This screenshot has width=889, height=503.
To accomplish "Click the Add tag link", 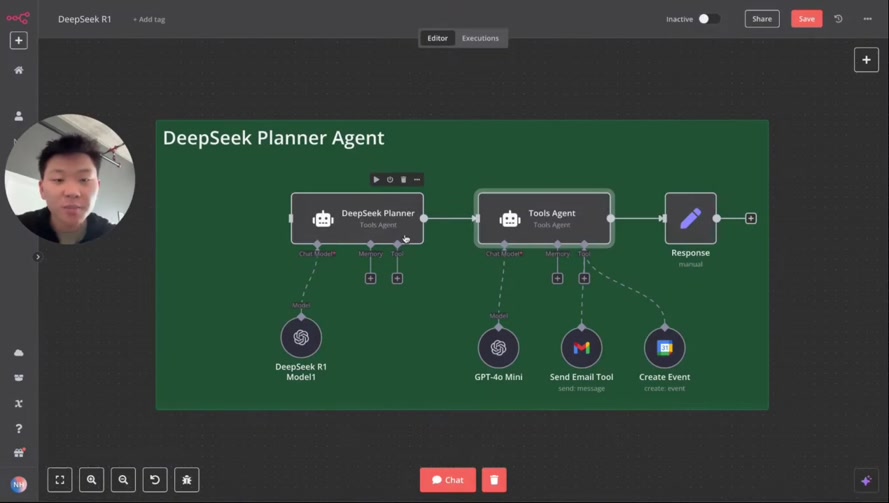I will (x=149, y=19).
